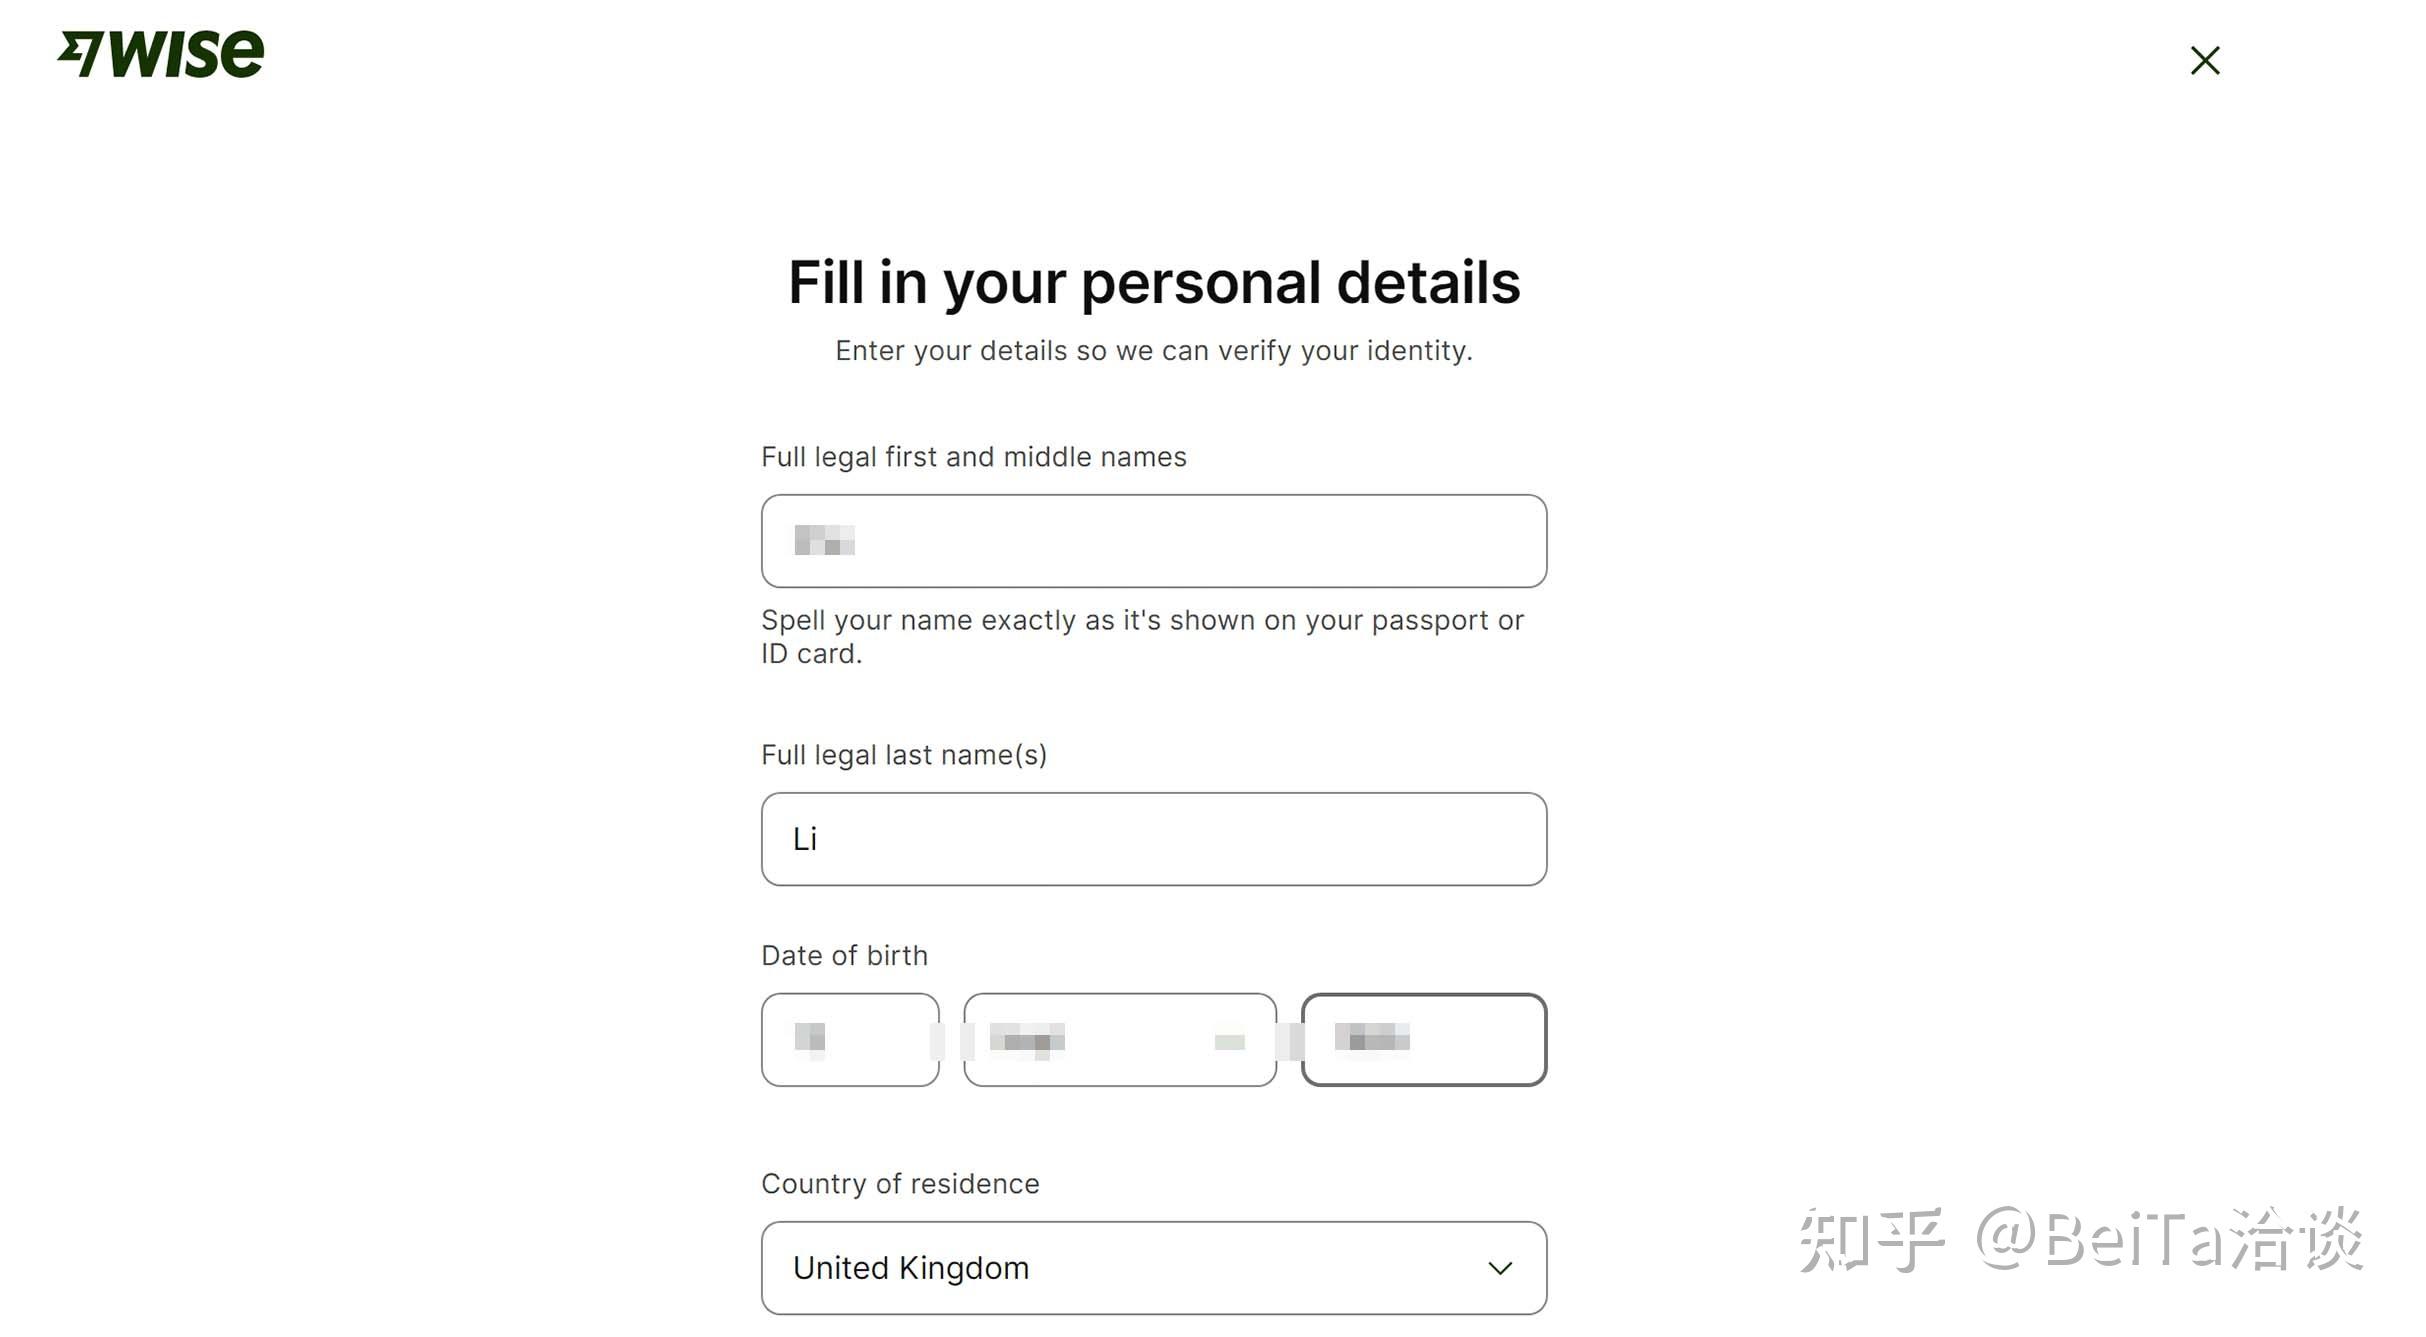The width and height of the screenshot is (2426, 1337).
Task: Click the last name field containing Li
Action: [1153, 838]
